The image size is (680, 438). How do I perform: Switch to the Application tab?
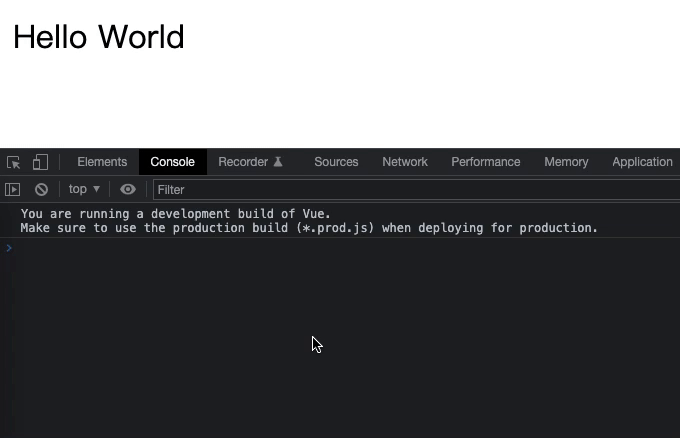pos(642,162)
